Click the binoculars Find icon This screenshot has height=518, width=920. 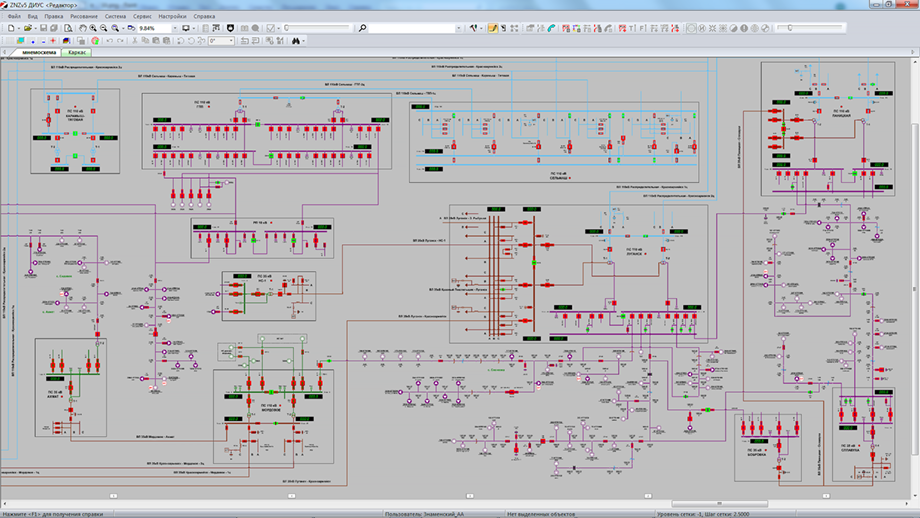[297, 41]
